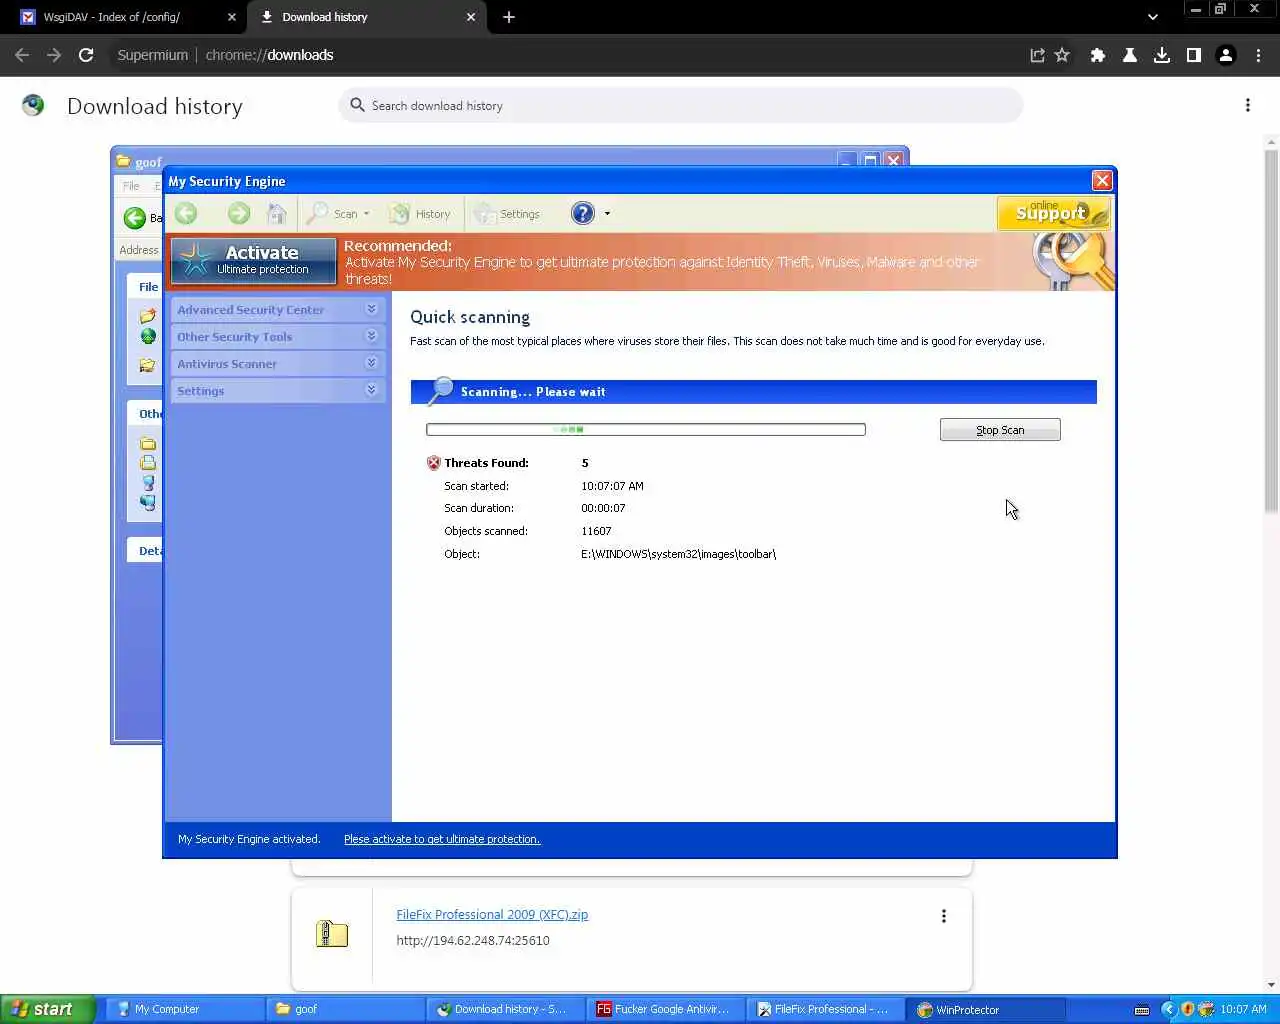Click the Windows Start button
1280x1024 pixels.
[48, 1009]
